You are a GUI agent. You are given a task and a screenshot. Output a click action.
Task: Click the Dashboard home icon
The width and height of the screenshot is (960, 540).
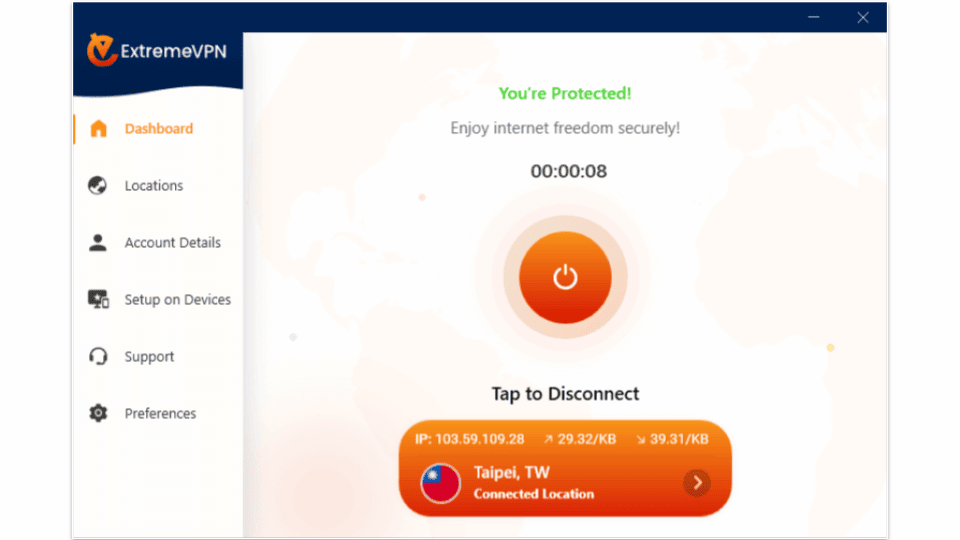click(x=99, y=129)
